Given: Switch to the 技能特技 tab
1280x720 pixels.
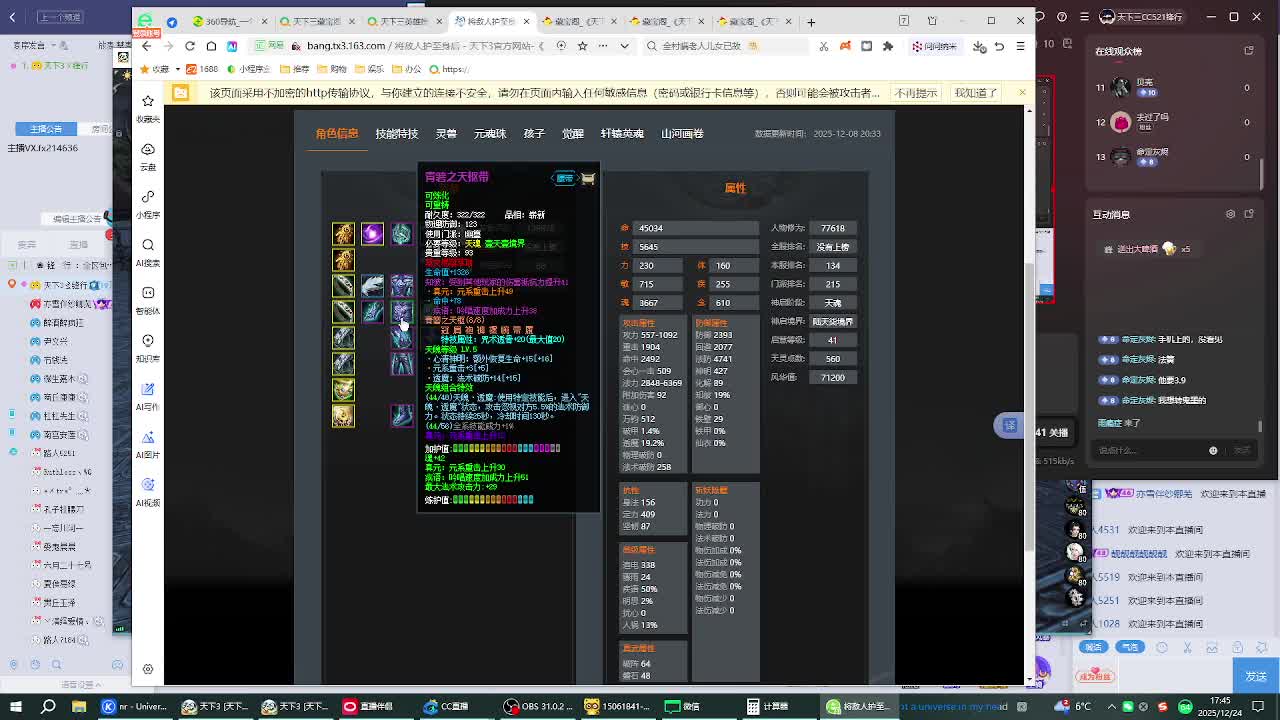Looking at the screenshot, I should [396, 134].
